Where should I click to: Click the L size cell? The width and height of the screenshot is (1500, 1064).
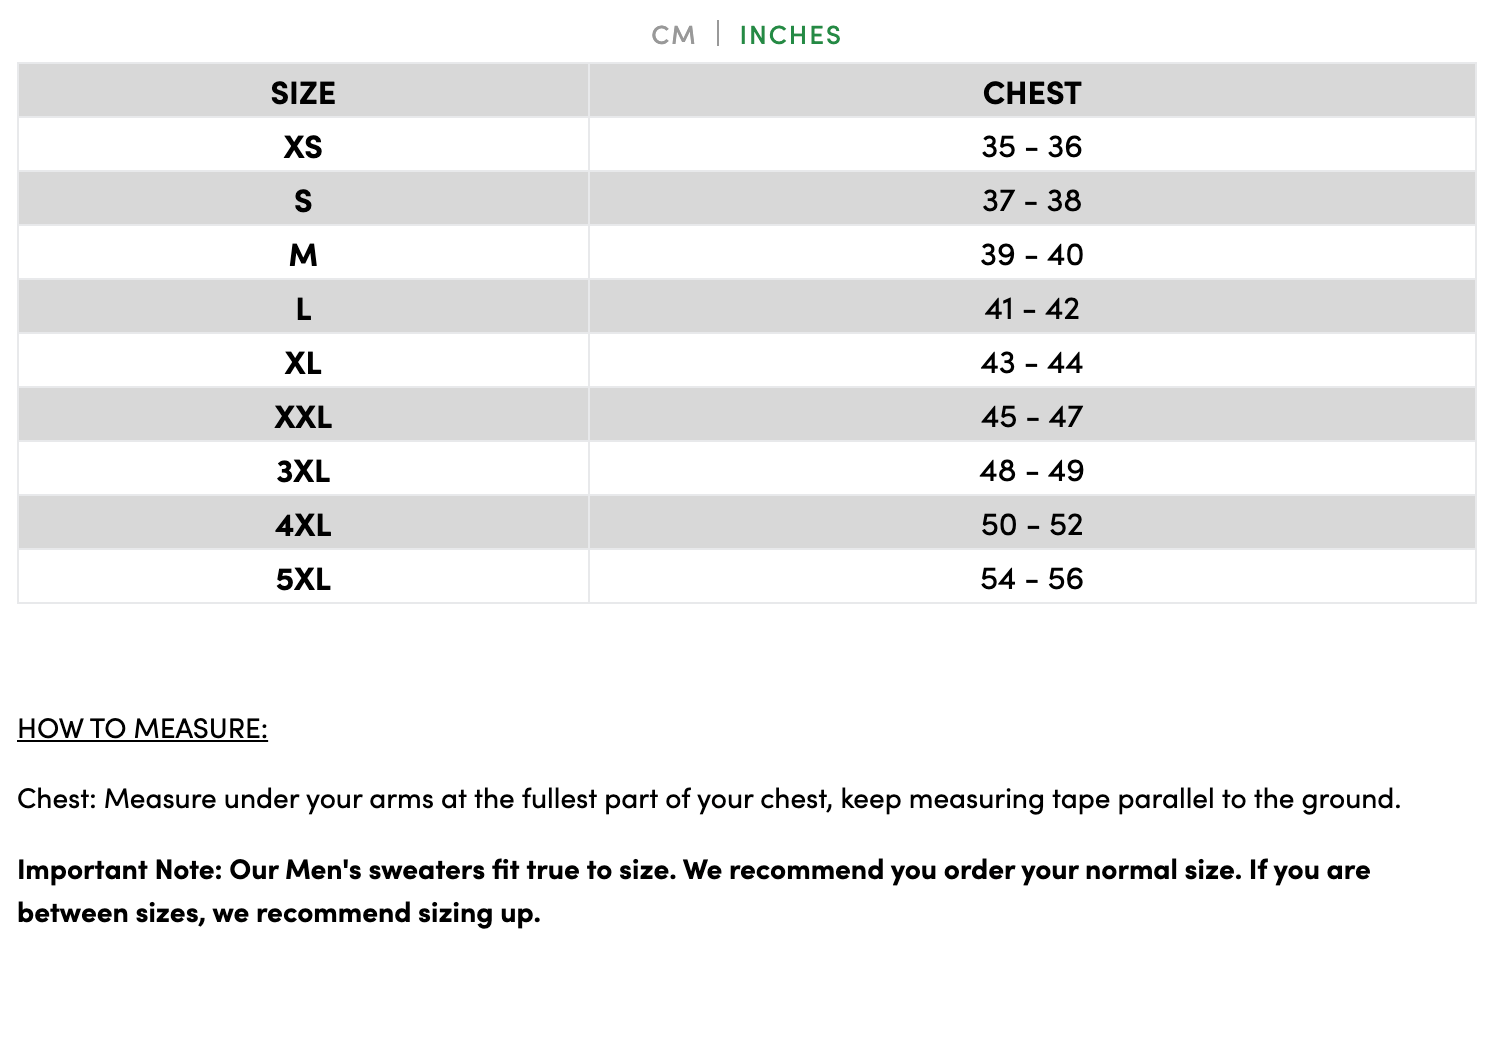[303, 309]
